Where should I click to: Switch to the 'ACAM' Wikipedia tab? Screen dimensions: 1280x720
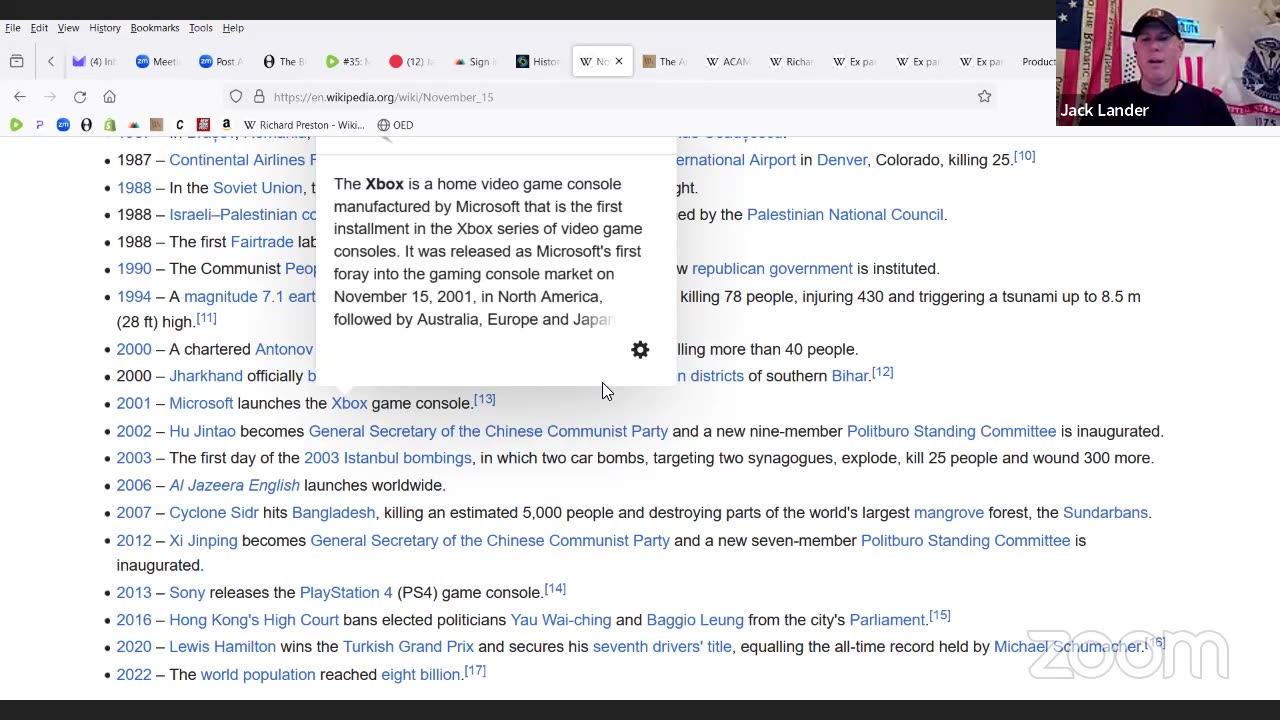[x=727, y=62]
